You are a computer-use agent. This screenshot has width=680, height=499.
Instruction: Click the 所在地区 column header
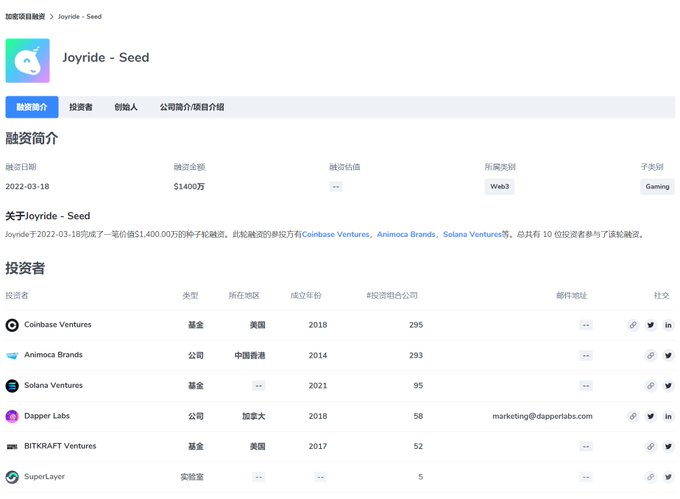click(x=244, y=295)
